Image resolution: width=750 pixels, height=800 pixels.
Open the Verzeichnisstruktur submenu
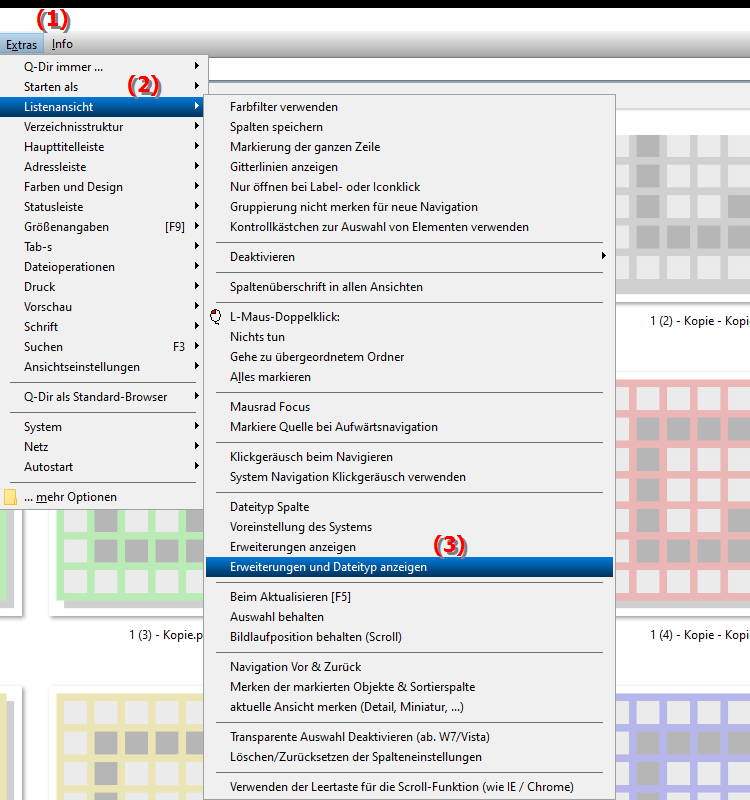(x=102, y=127)
